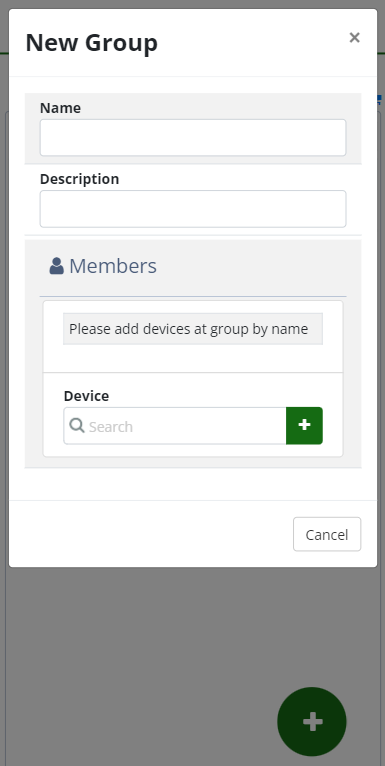Image resolution: width=385 pixels, height=766 pixels.
Task: Click the Members section heading
Action: pyautogui.click(x=113, y=266)
